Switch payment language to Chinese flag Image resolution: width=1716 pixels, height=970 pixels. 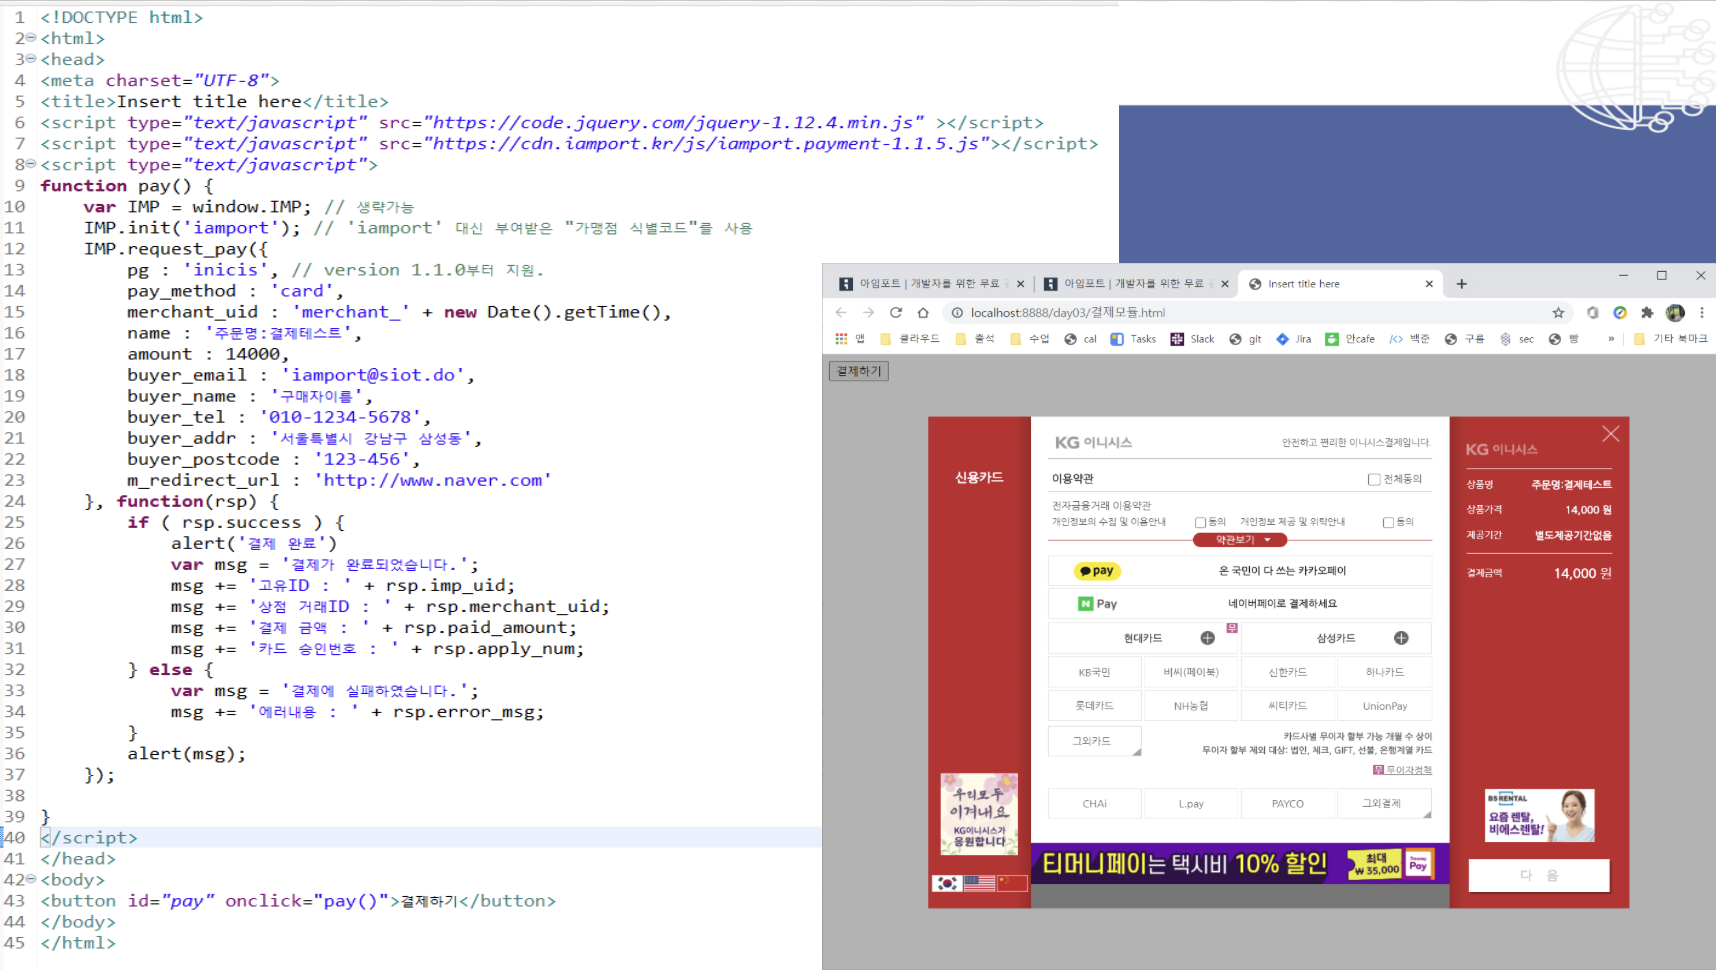[1012, 883]
